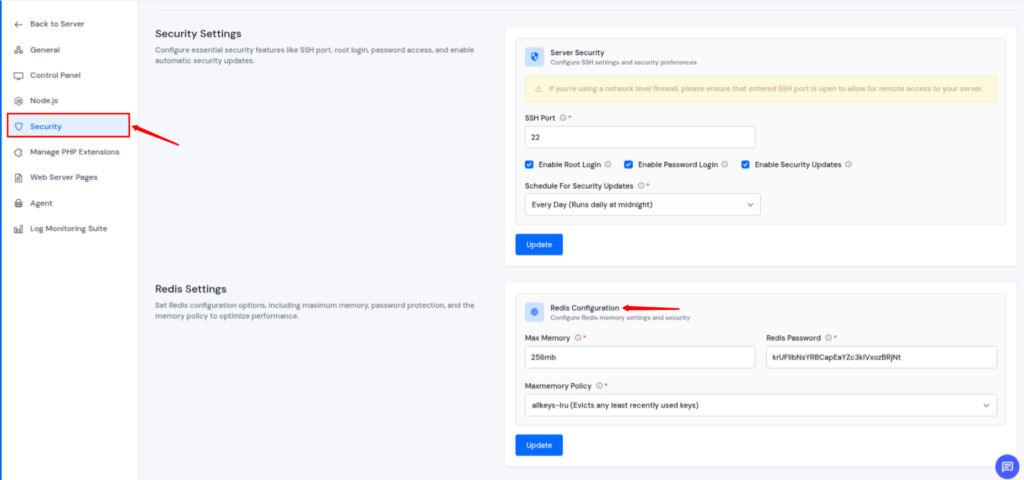The height and width of the screenshot is (480, 1024).
Task: Open the Manage PHP Extensions menu item
Action: point(74,152)
